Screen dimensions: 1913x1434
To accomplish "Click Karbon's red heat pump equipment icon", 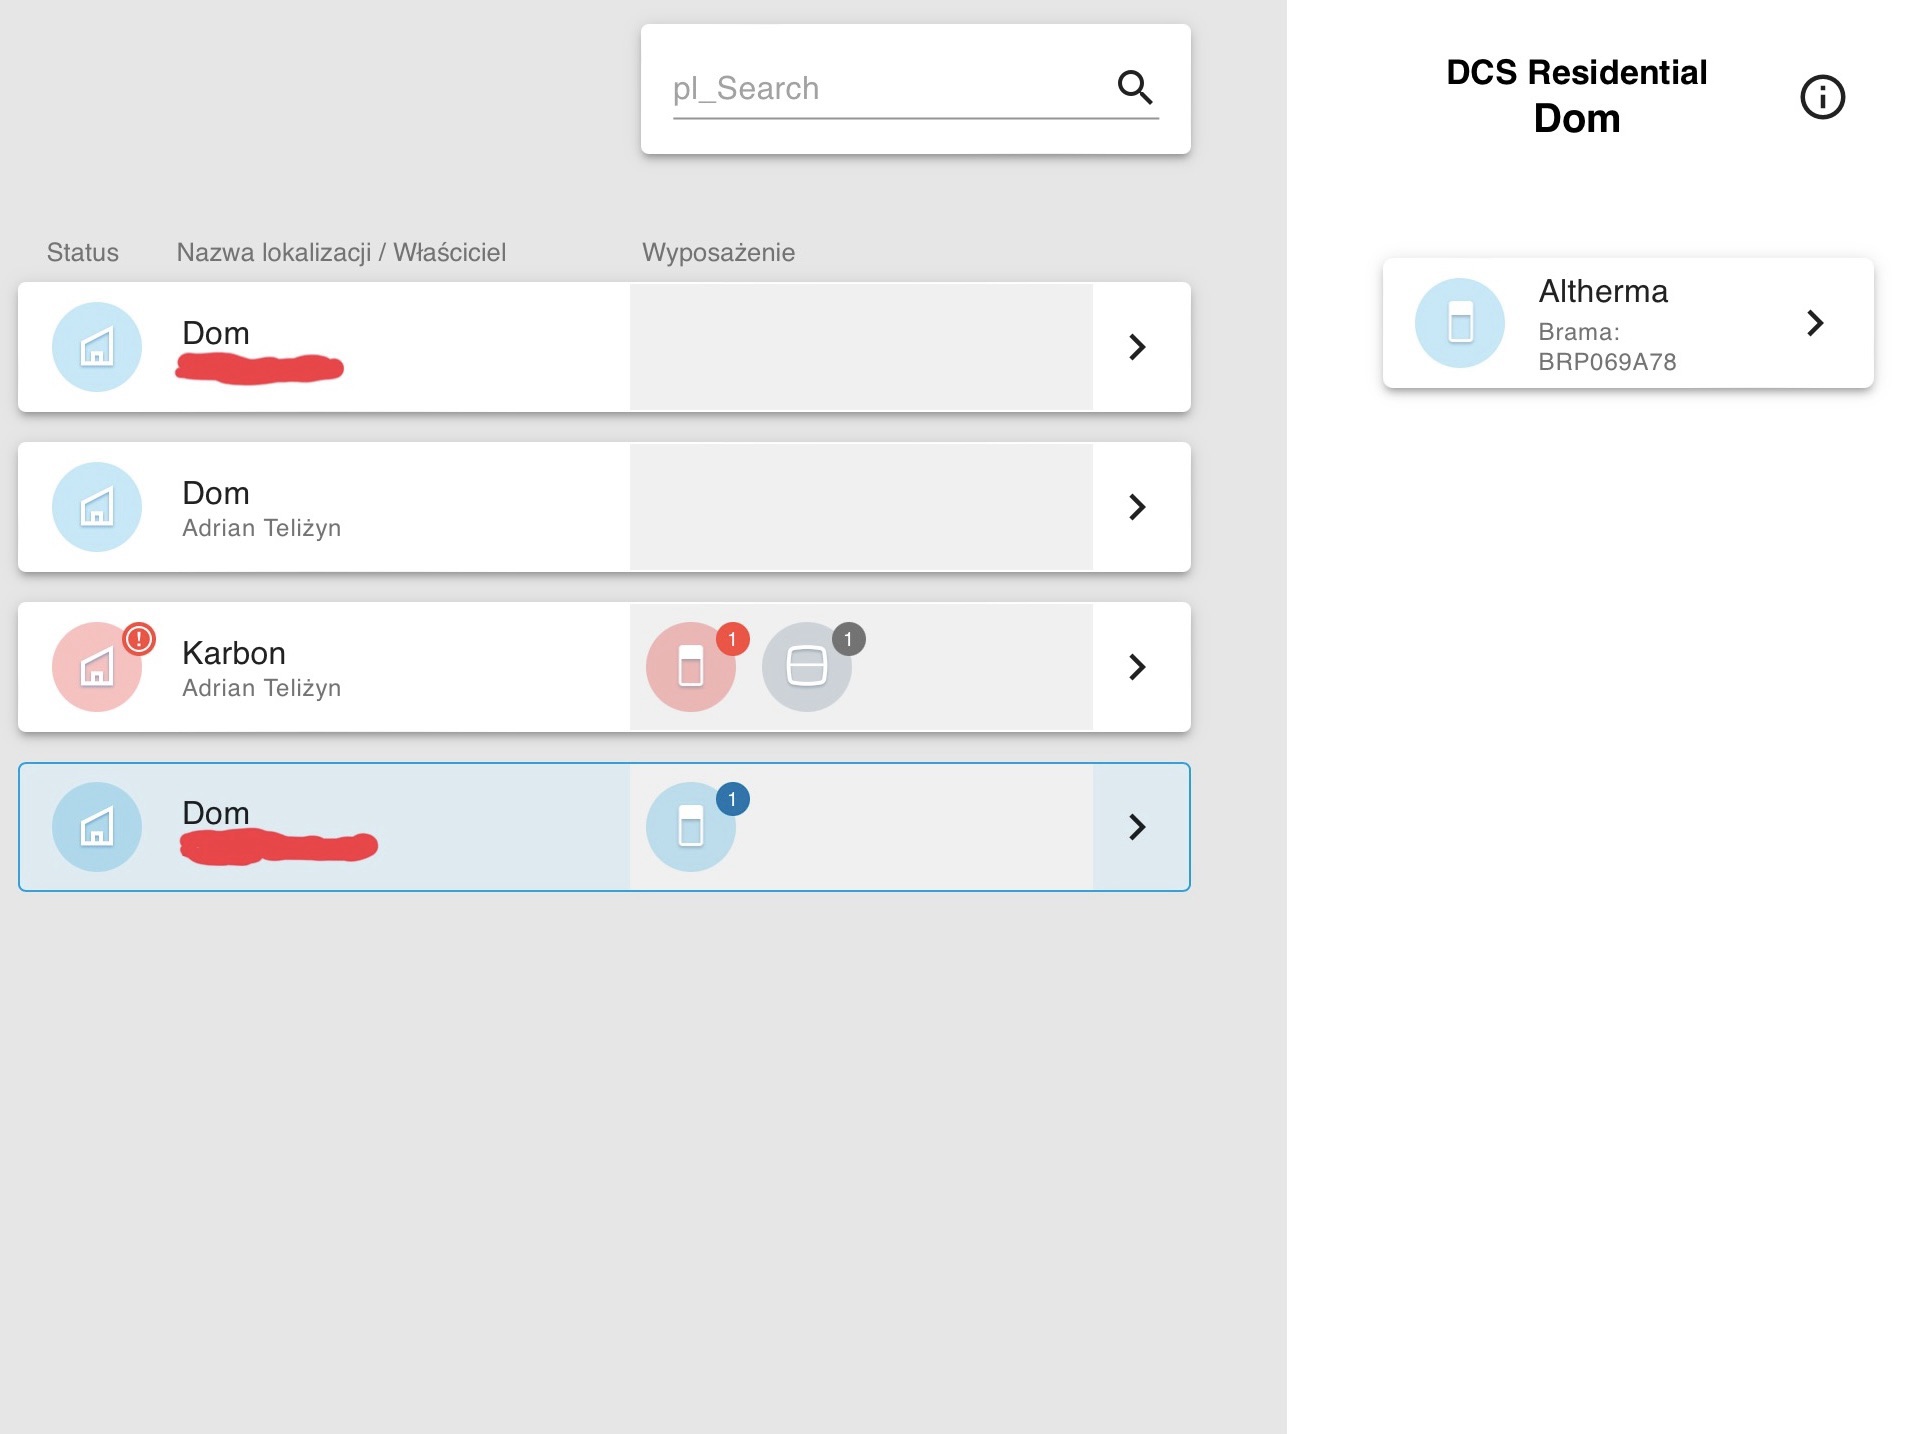I will [x=691, y=667].
